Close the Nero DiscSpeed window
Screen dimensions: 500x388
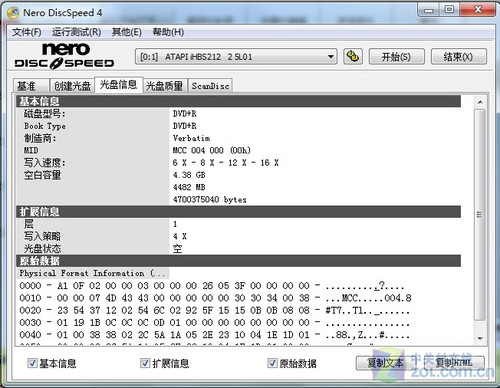point(478,10)
